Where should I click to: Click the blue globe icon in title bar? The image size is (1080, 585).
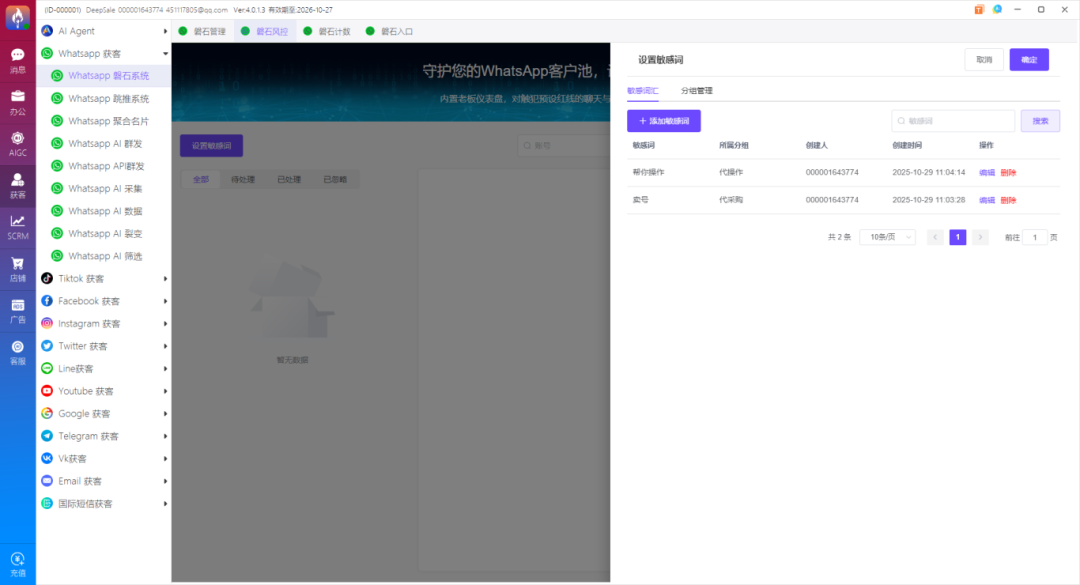pos(997,10)
